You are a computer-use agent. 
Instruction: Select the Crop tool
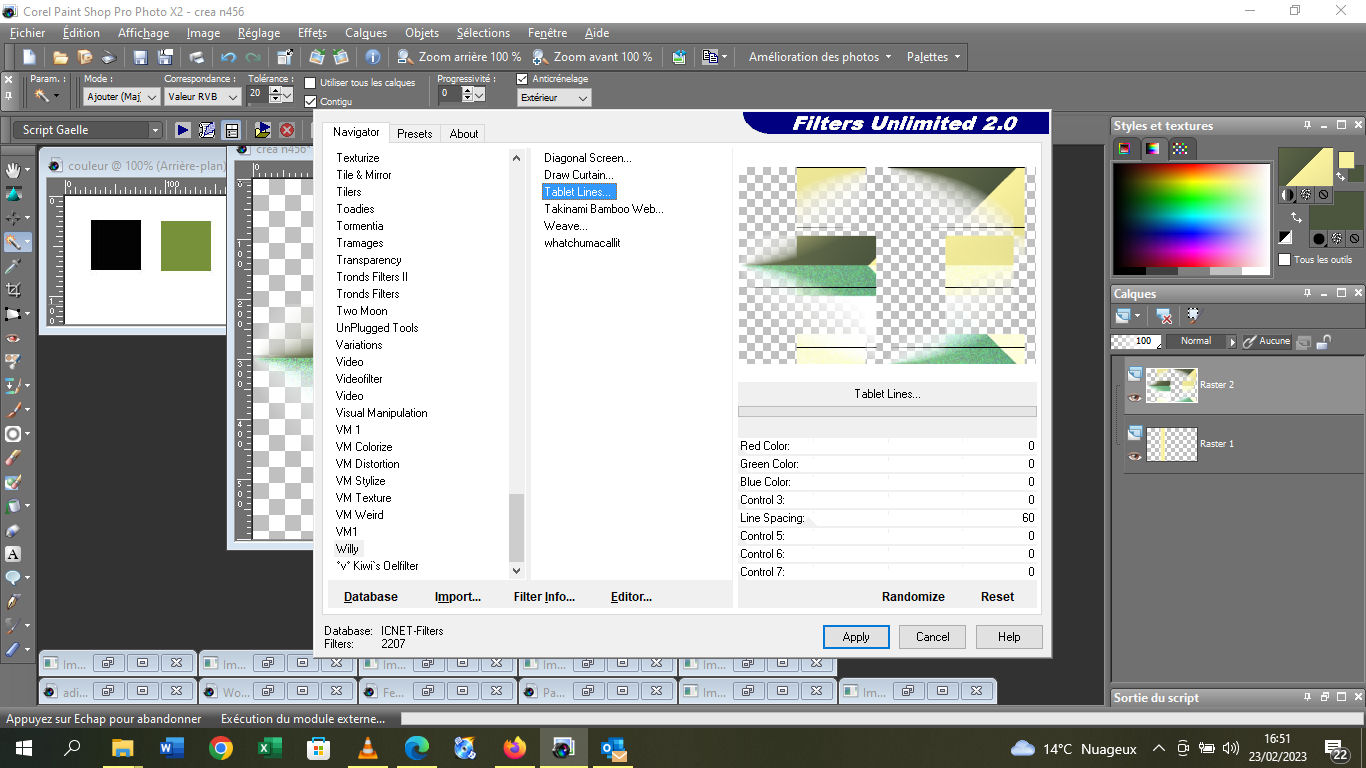coord(13,290)
